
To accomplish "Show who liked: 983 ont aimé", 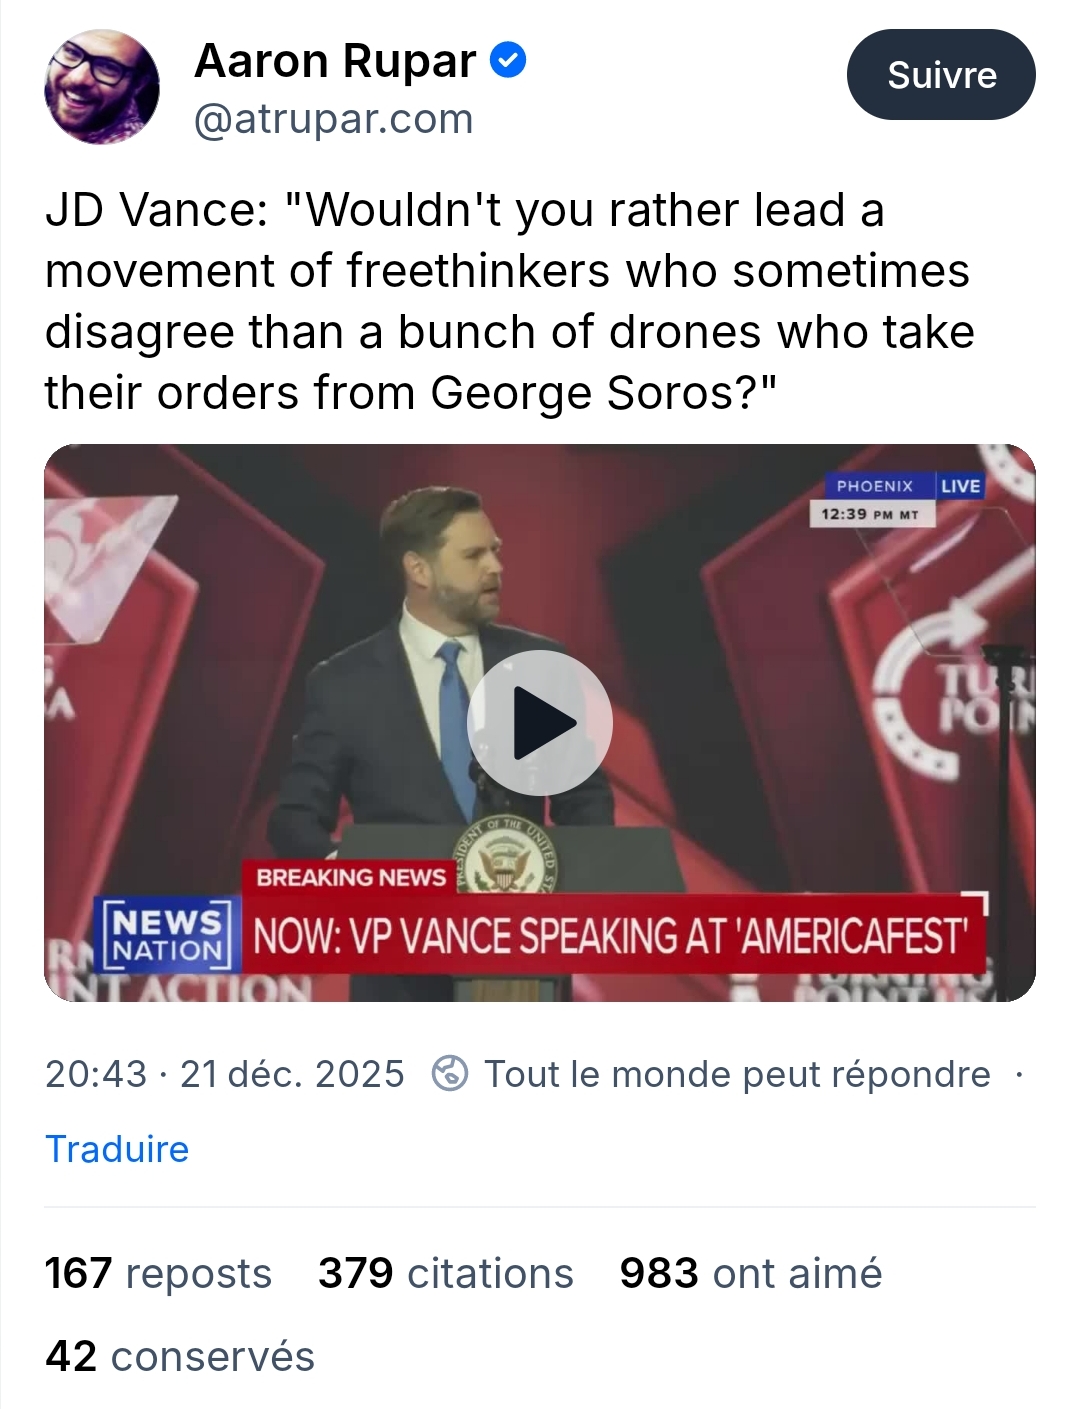I will pyautogui.click(x=751, y=1273).
